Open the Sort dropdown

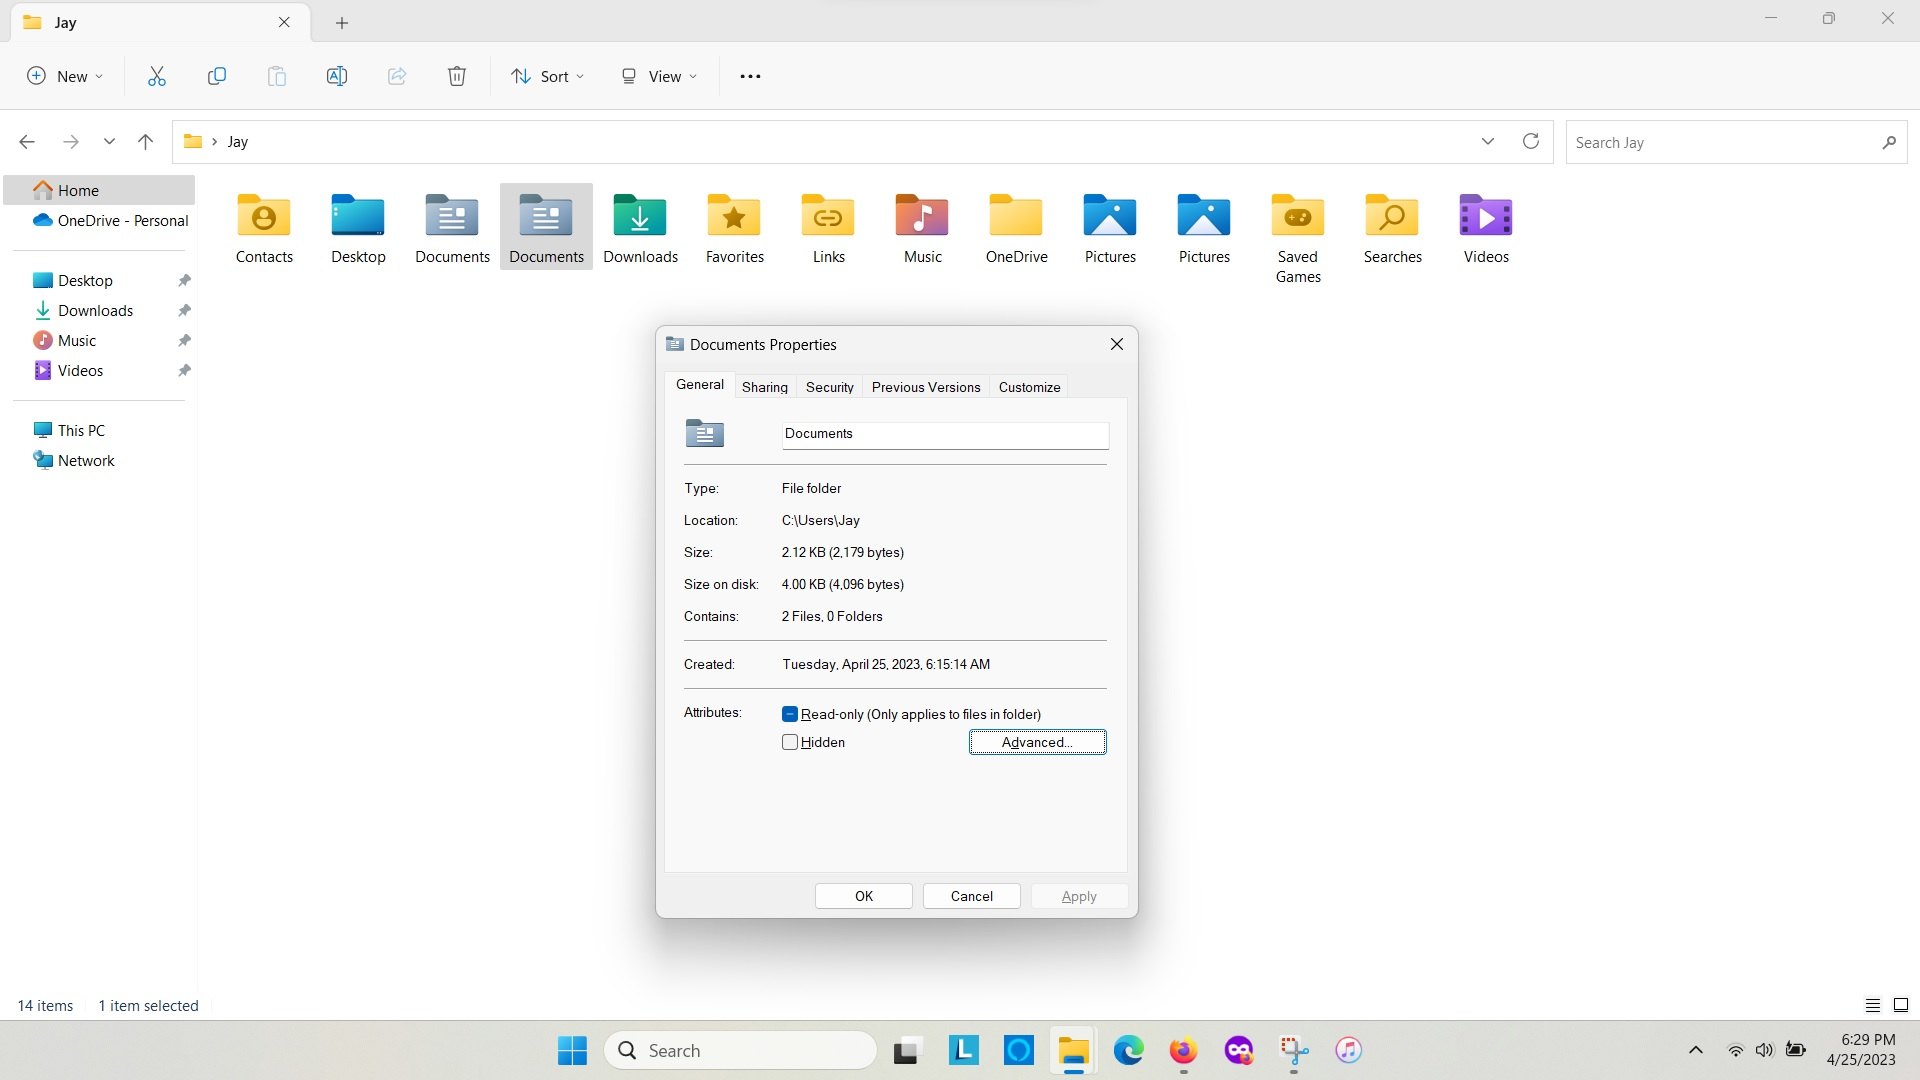(x=548, y=76)
